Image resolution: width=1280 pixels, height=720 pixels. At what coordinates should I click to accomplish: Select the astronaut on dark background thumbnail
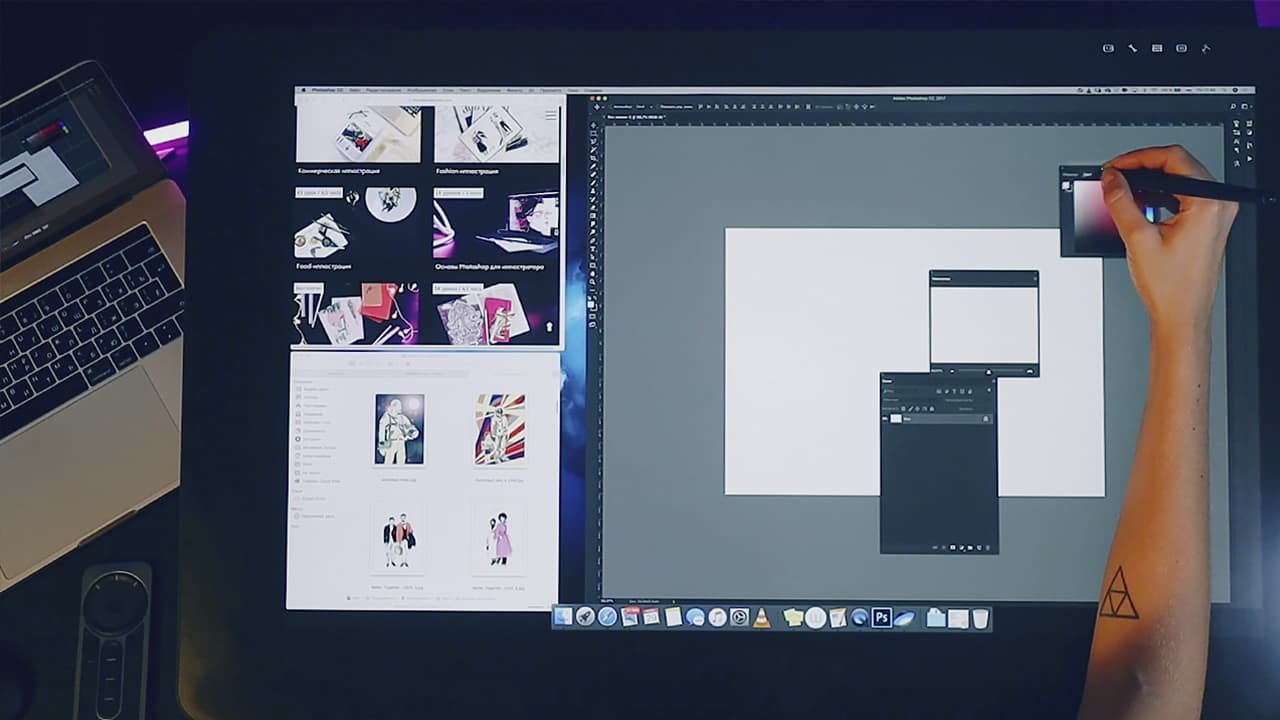tap(399, 430)
